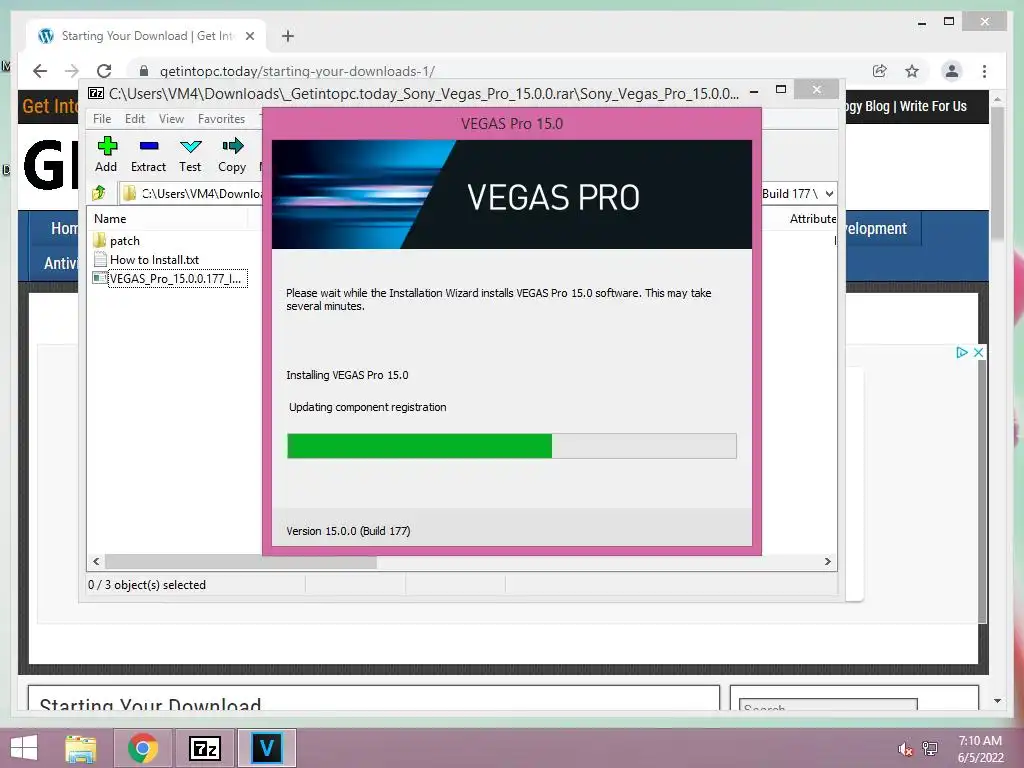Close the Starting Your Download tab
Image resolution: width=1024 pixels, height=768 pixels.
point(249,36)
